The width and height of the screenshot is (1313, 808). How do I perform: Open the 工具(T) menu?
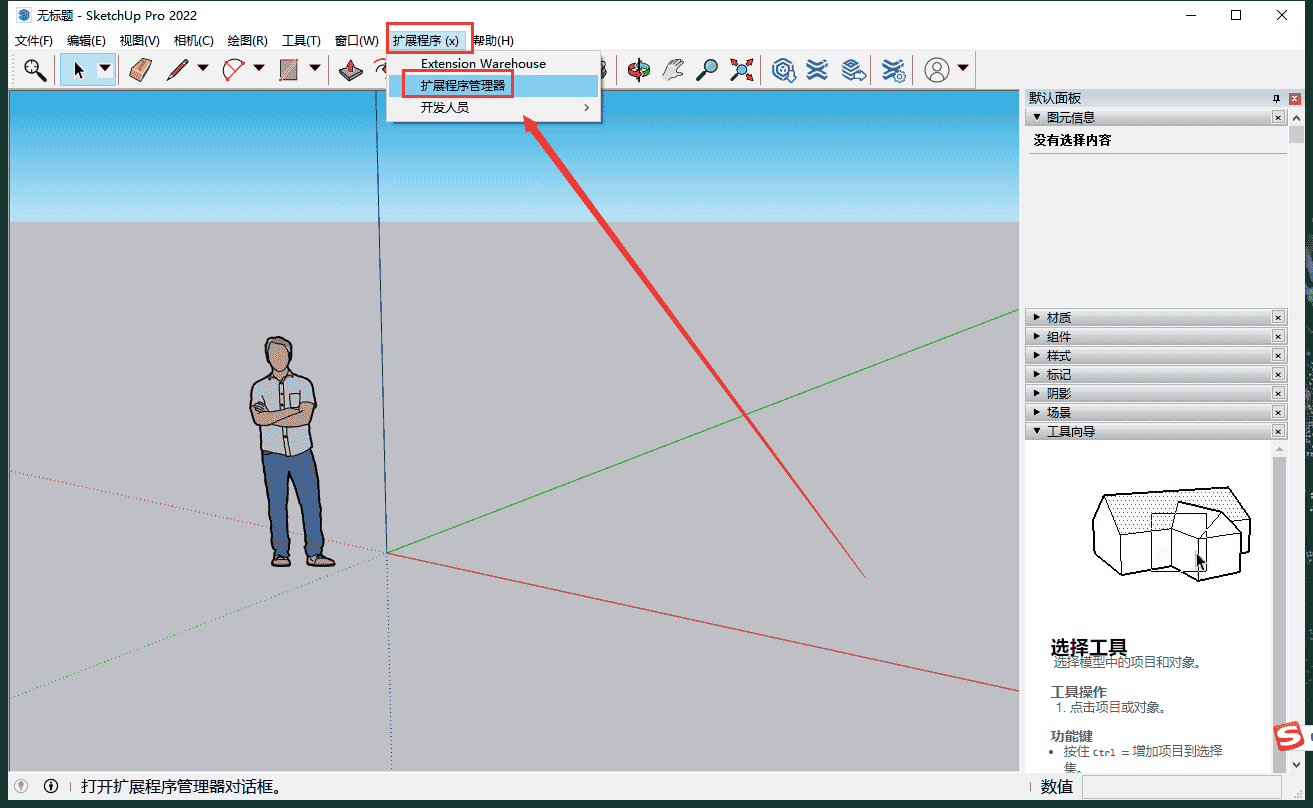pos(301,41)
